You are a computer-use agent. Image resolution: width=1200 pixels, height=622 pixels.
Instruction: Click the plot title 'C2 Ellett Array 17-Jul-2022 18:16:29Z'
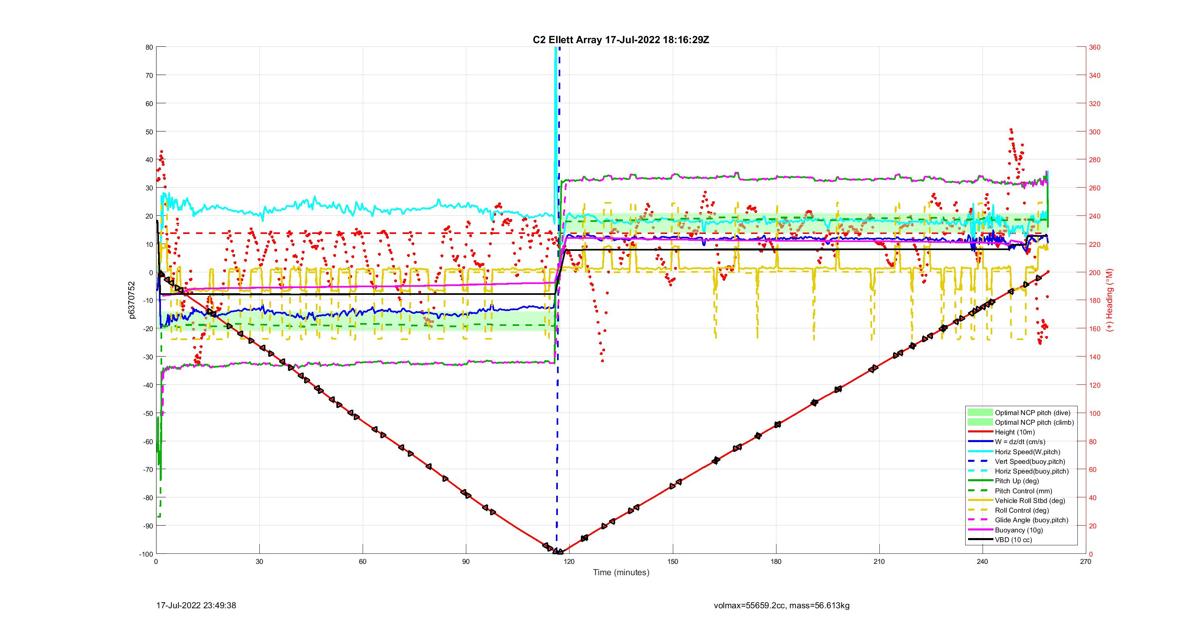coord(621,39)
